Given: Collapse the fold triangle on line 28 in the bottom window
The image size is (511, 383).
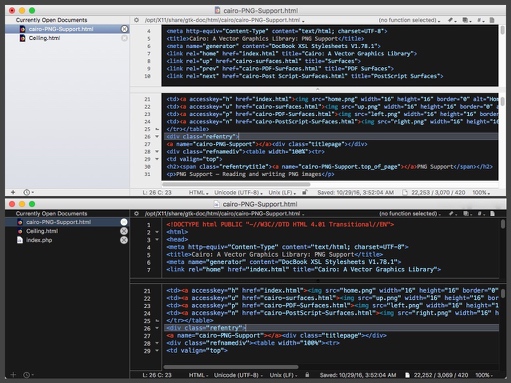Looking at the screenshot, I should coord(157,343).
